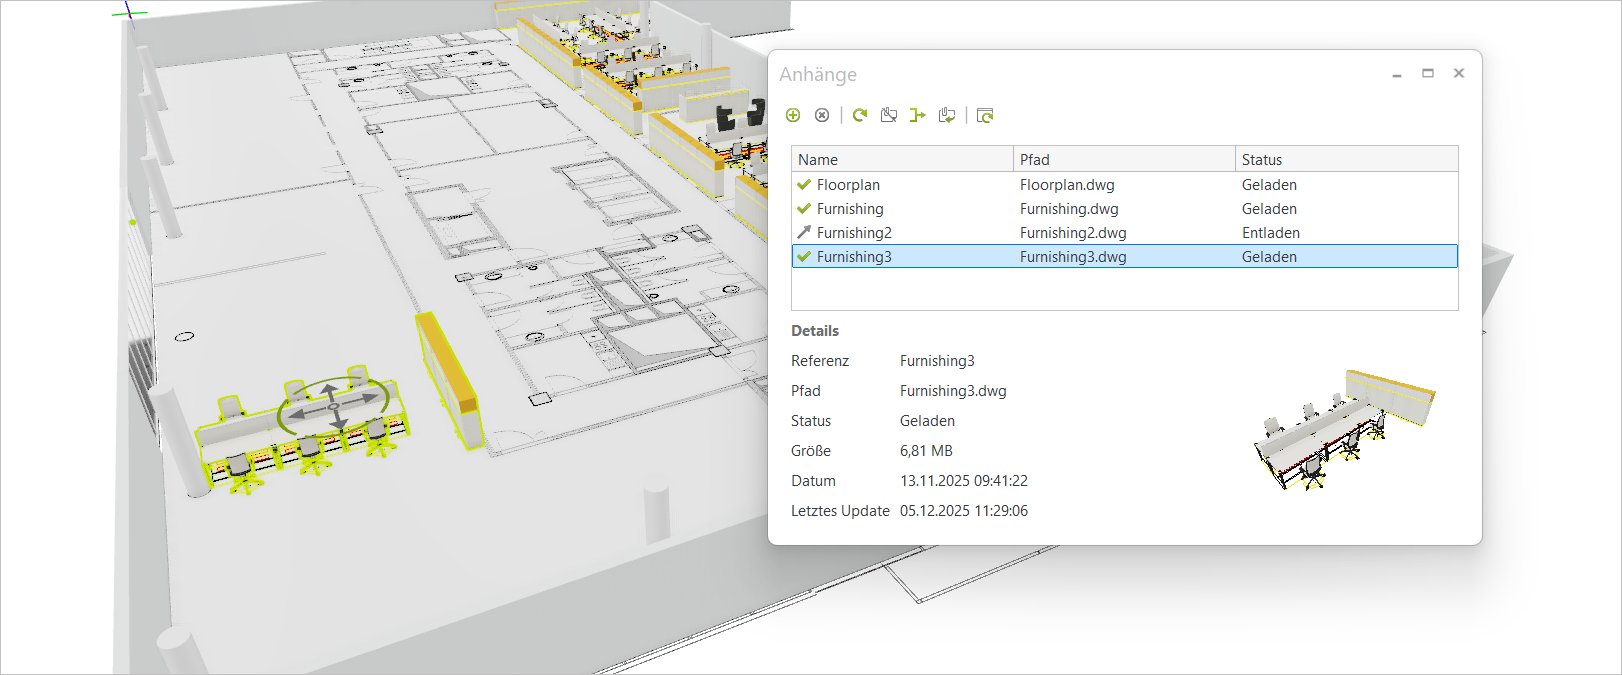
Task: Click the checkmark icon beside Floorplan
Action: (x=804, y=184)
